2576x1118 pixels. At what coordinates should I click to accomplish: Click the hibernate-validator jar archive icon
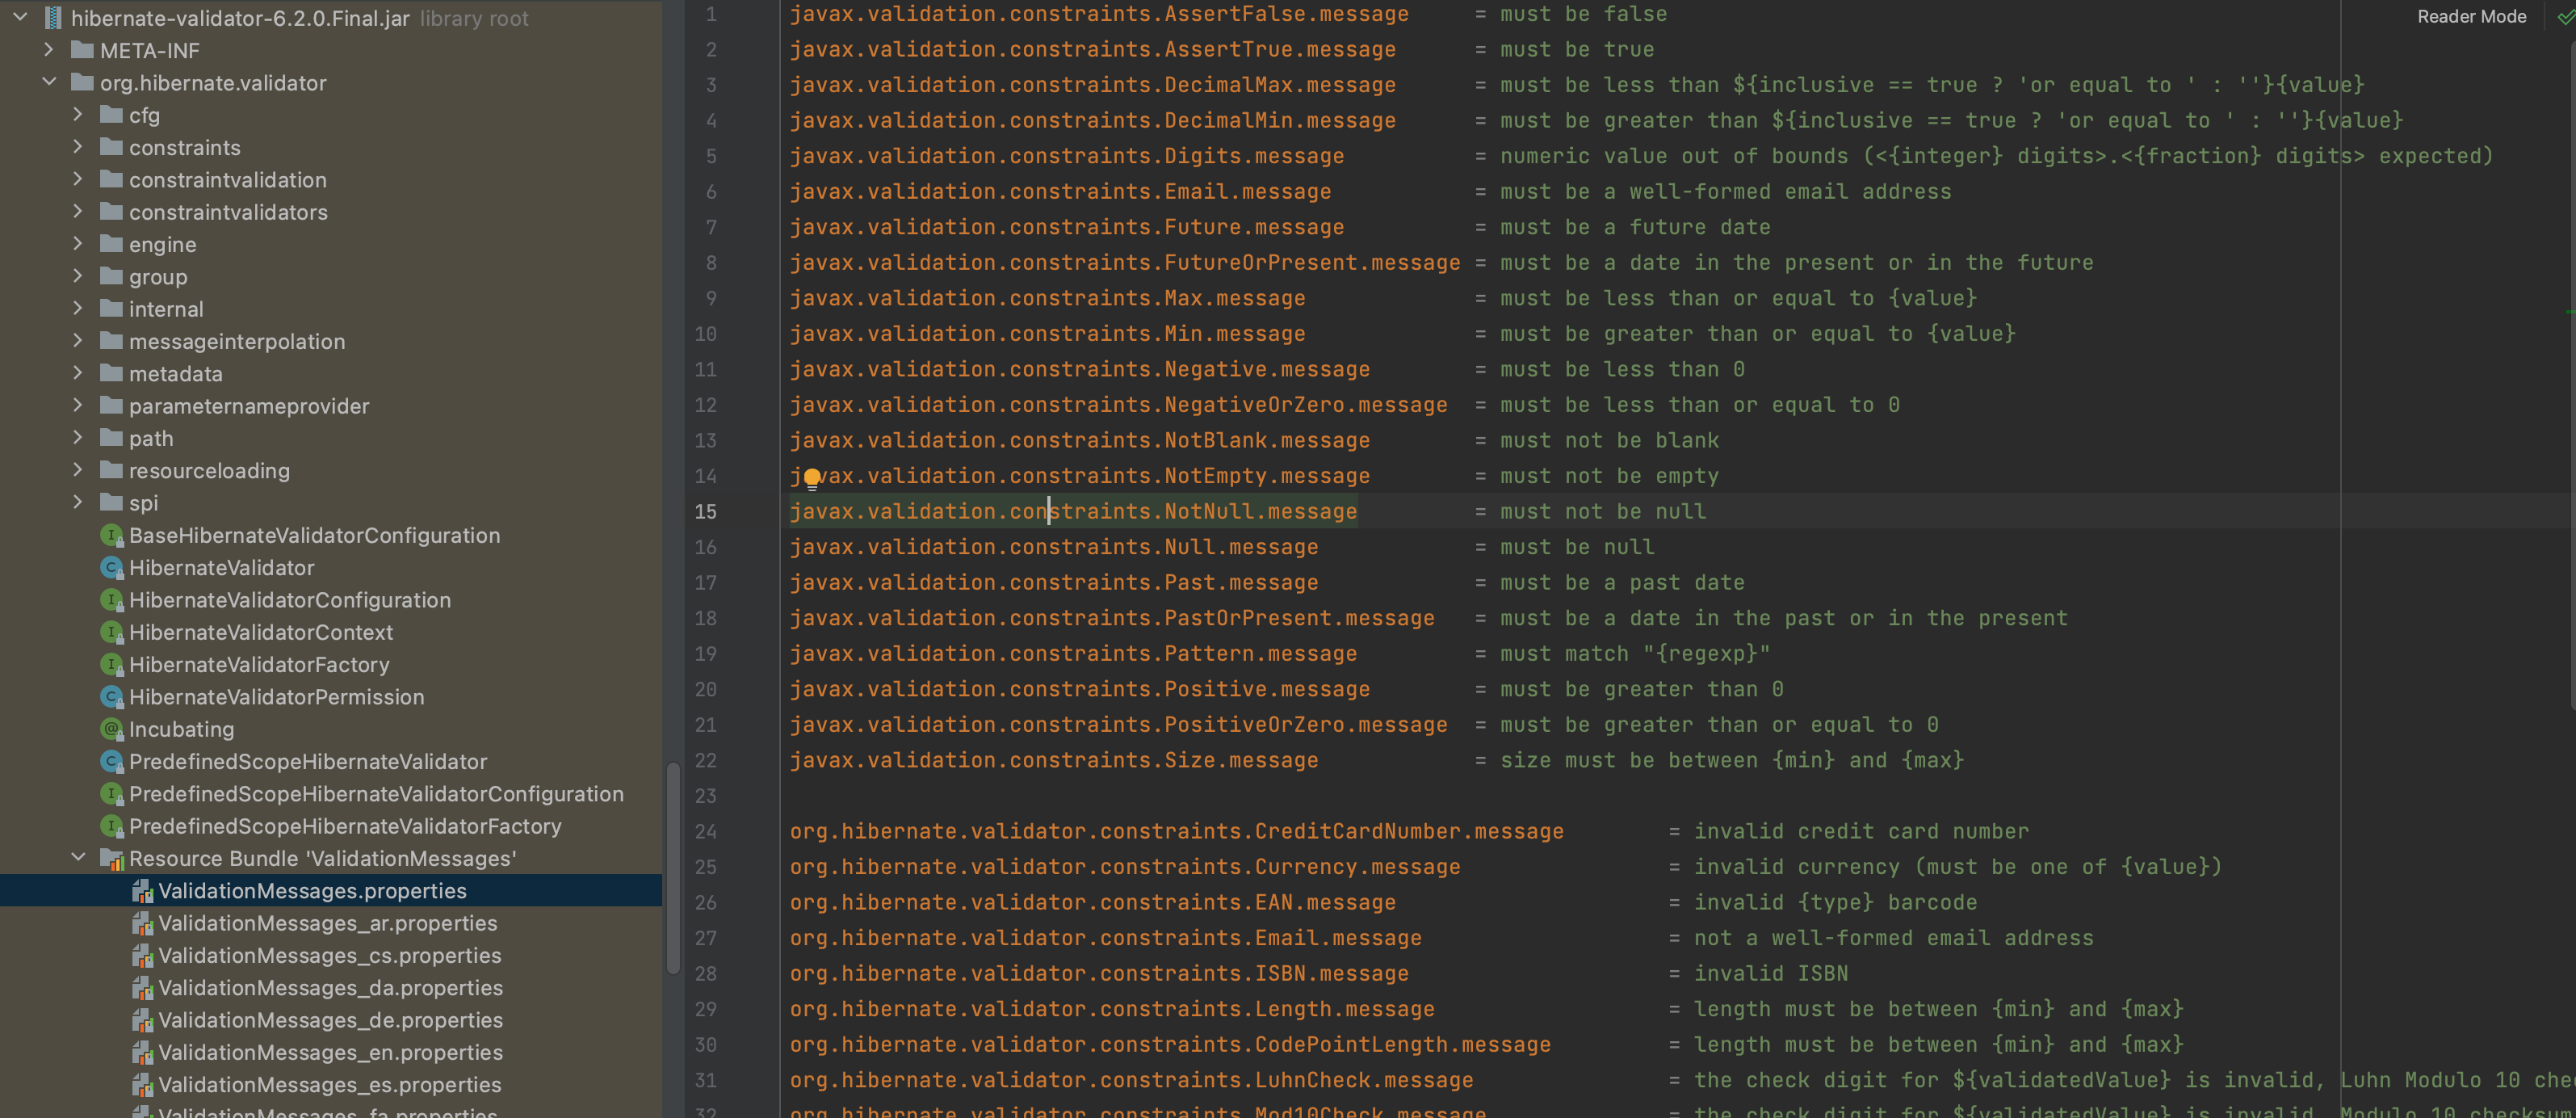pyautogui.click(x=53, y=18)
